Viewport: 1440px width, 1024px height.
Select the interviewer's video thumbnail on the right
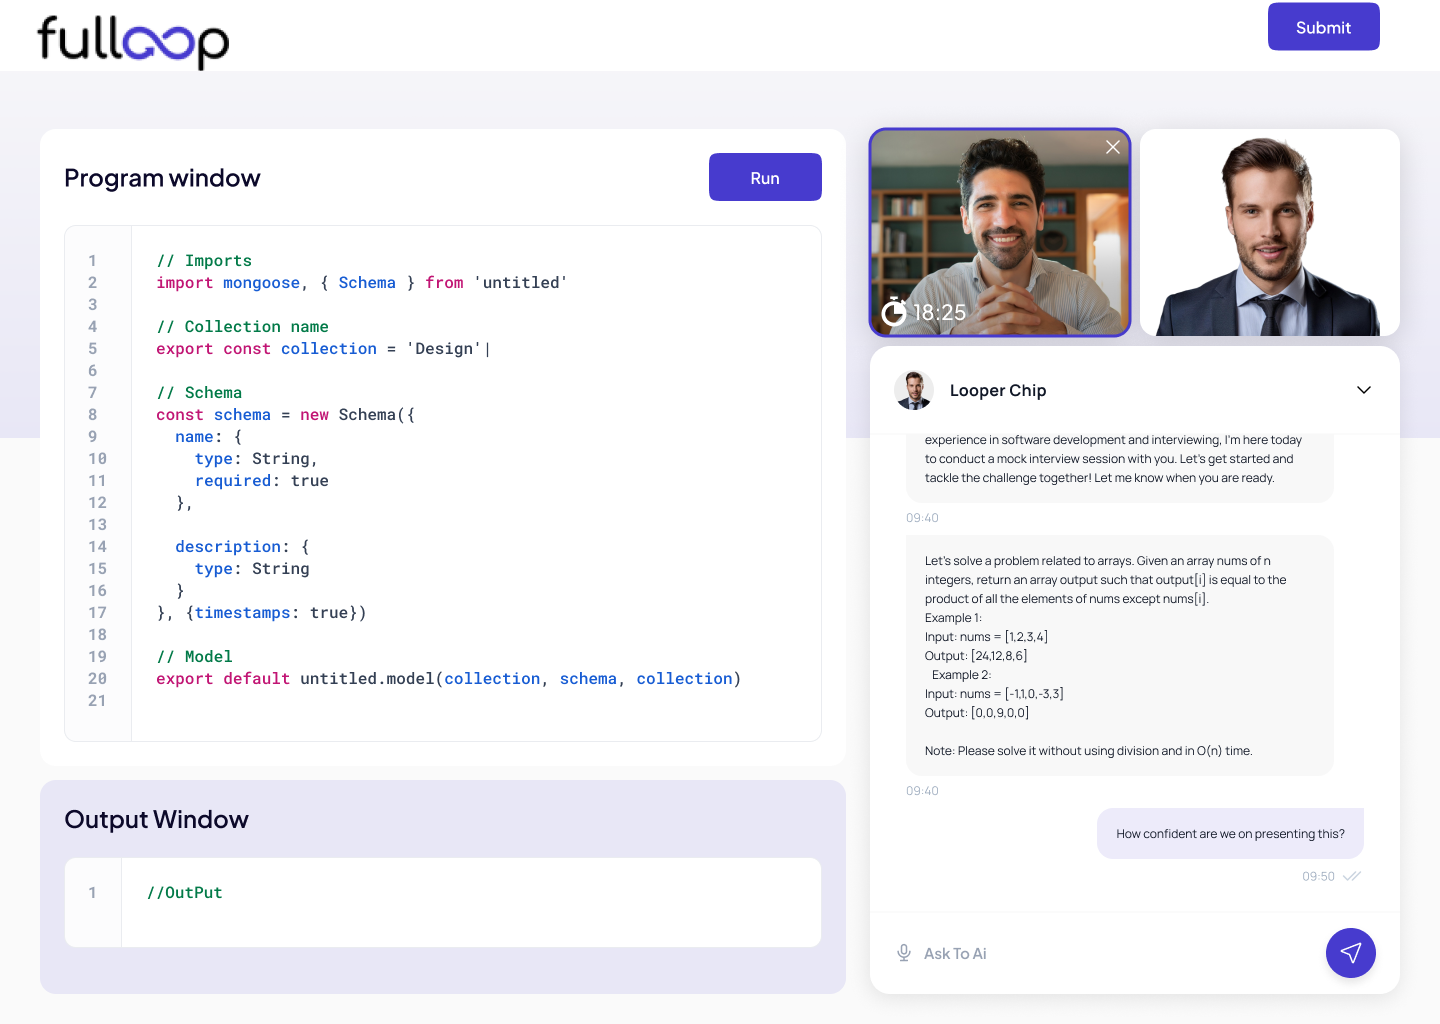[1268, 232]
